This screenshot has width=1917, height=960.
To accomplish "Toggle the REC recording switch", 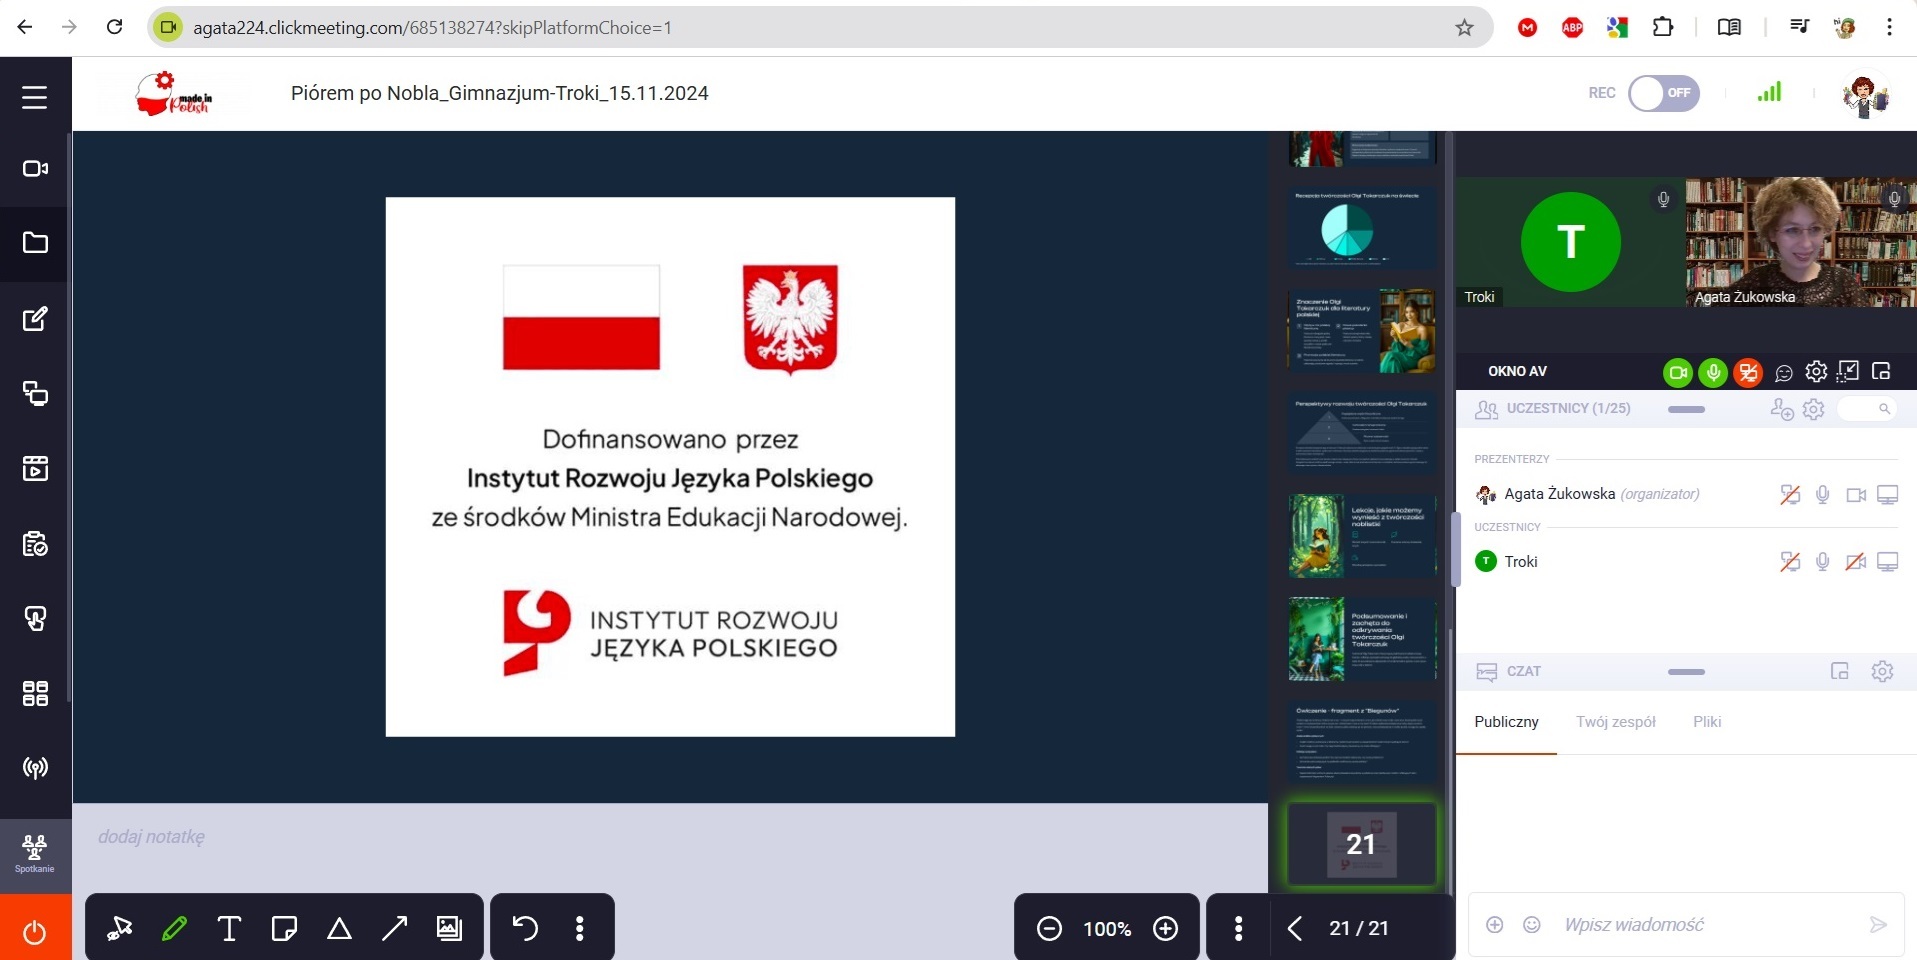I will 1663,93.
